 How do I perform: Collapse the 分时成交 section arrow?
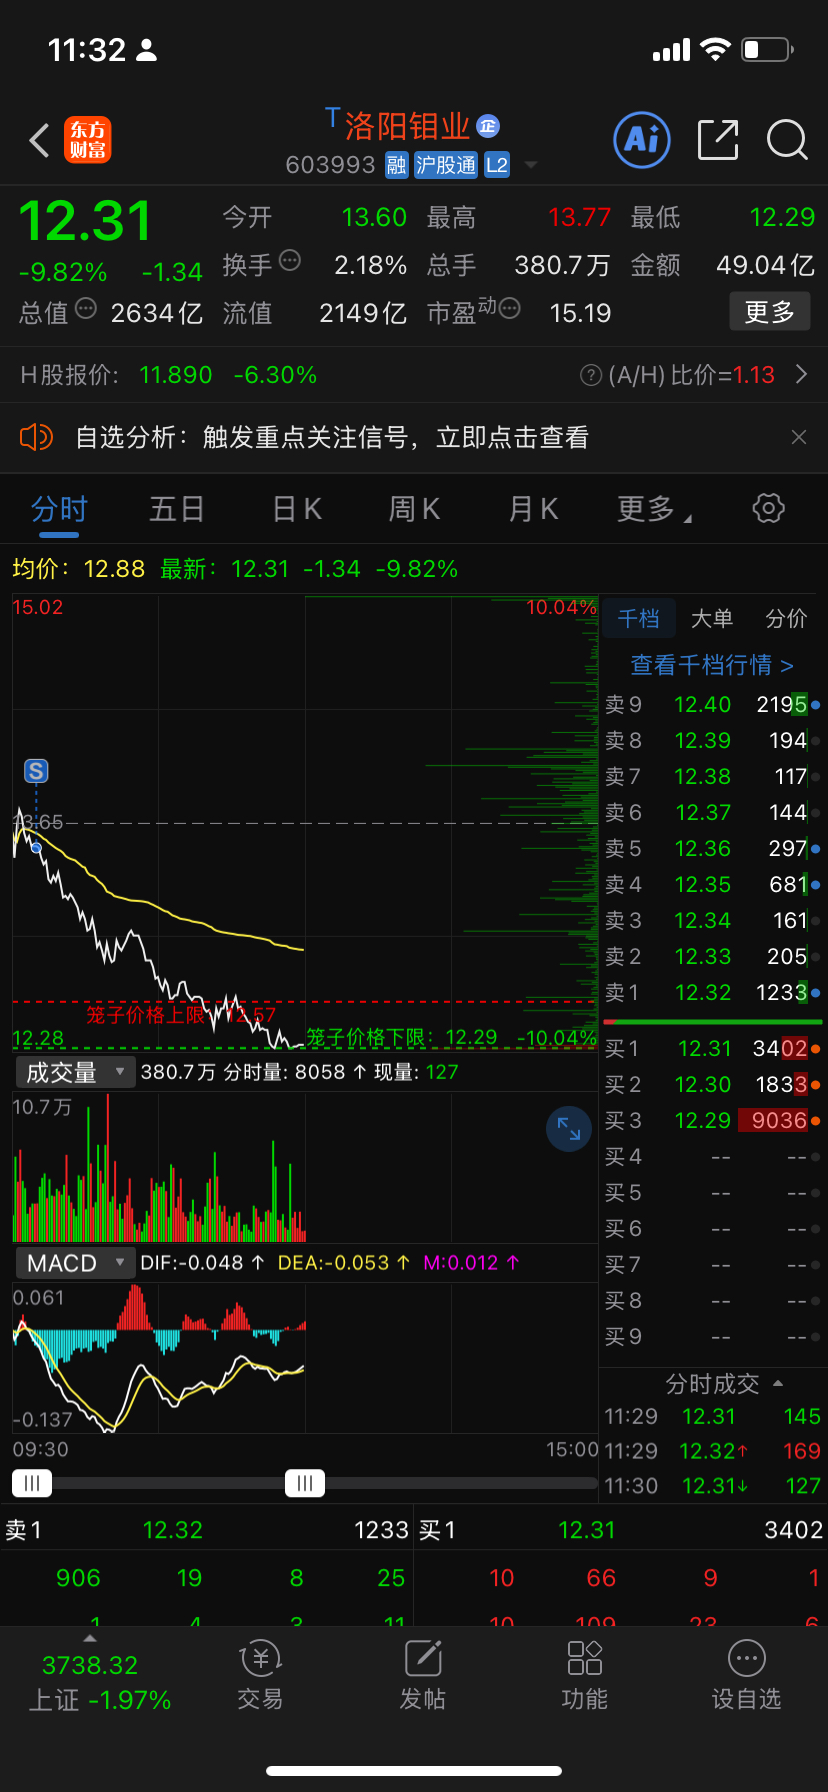778,1384
